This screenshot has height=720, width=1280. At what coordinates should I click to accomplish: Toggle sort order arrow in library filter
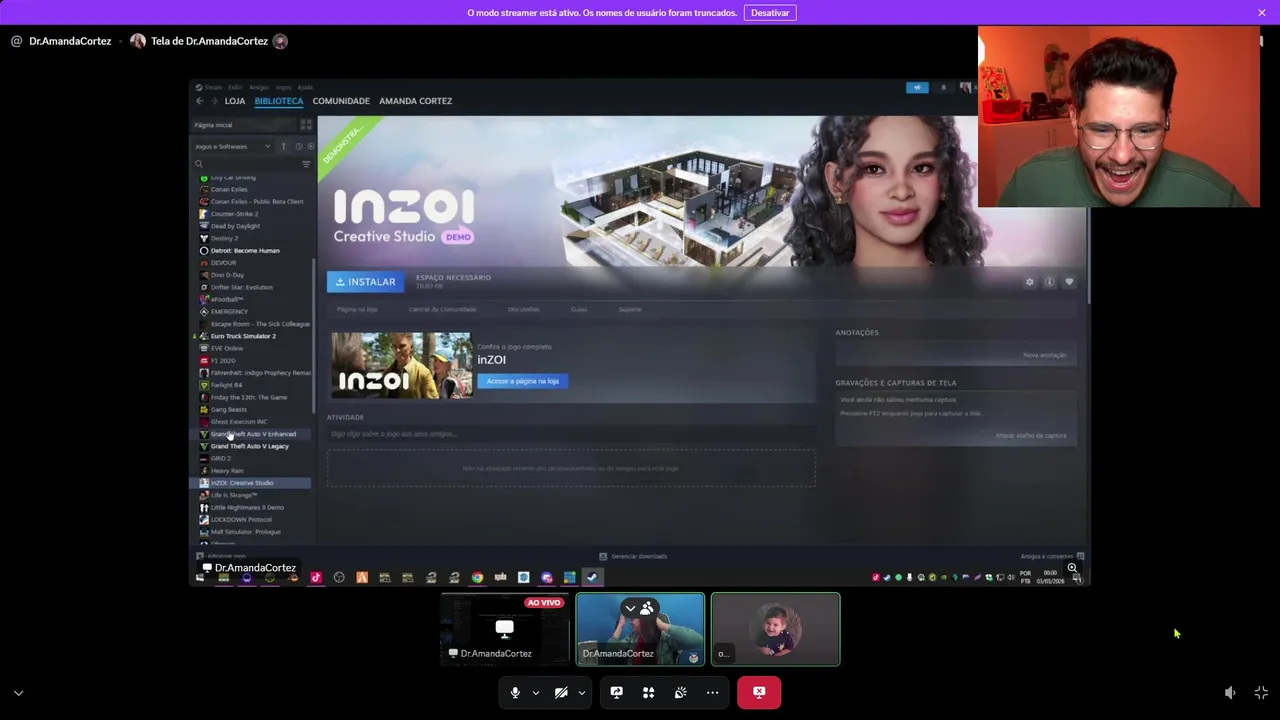click(x=283, y=146)
